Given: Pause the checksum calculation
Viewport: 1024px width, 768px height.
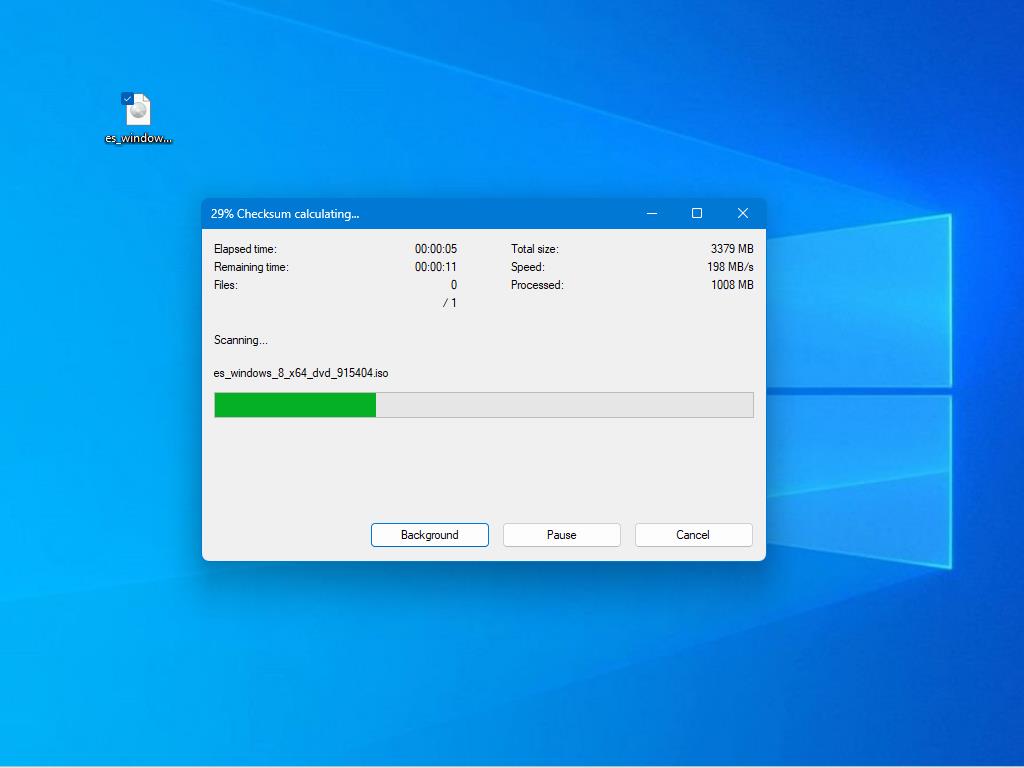Looking at the screenshot, I should click(x=562, y=535).
